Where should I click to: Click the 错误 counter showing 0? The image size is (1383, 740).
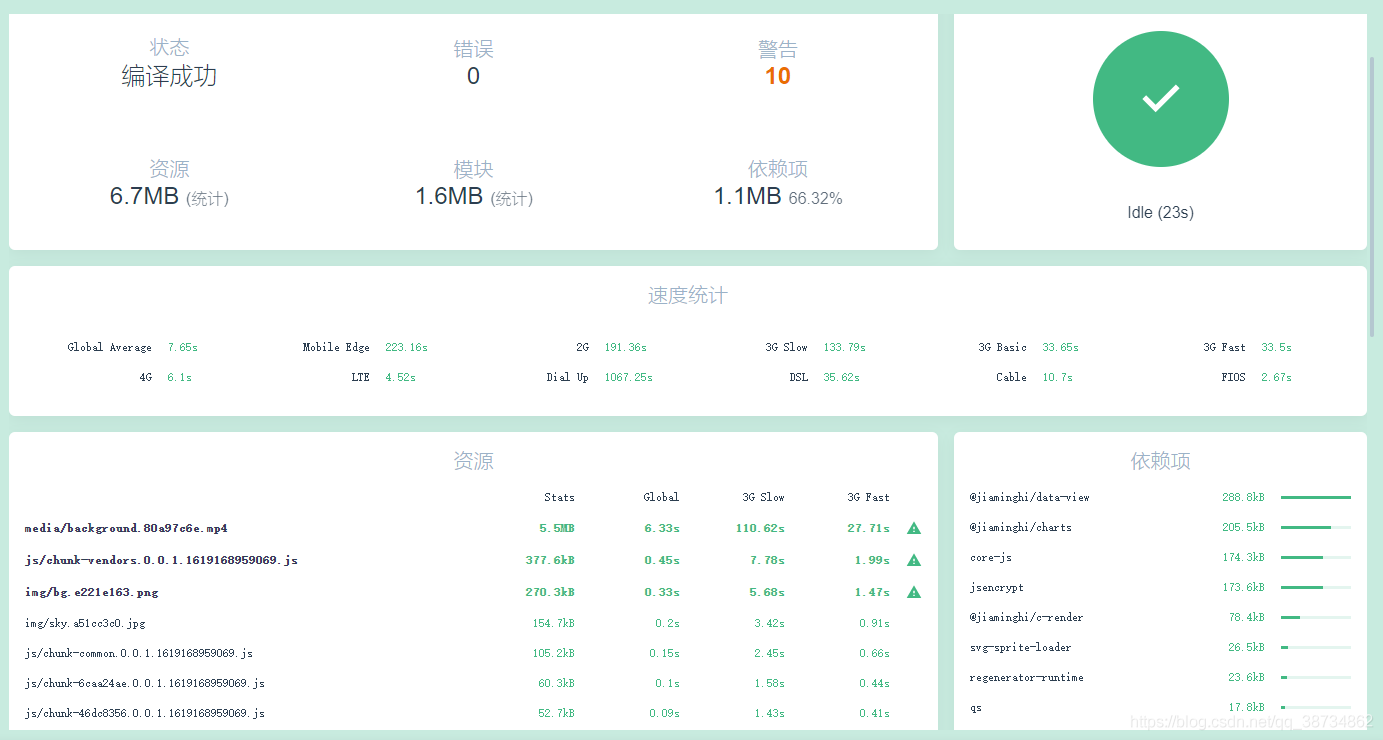pos(472,75)
